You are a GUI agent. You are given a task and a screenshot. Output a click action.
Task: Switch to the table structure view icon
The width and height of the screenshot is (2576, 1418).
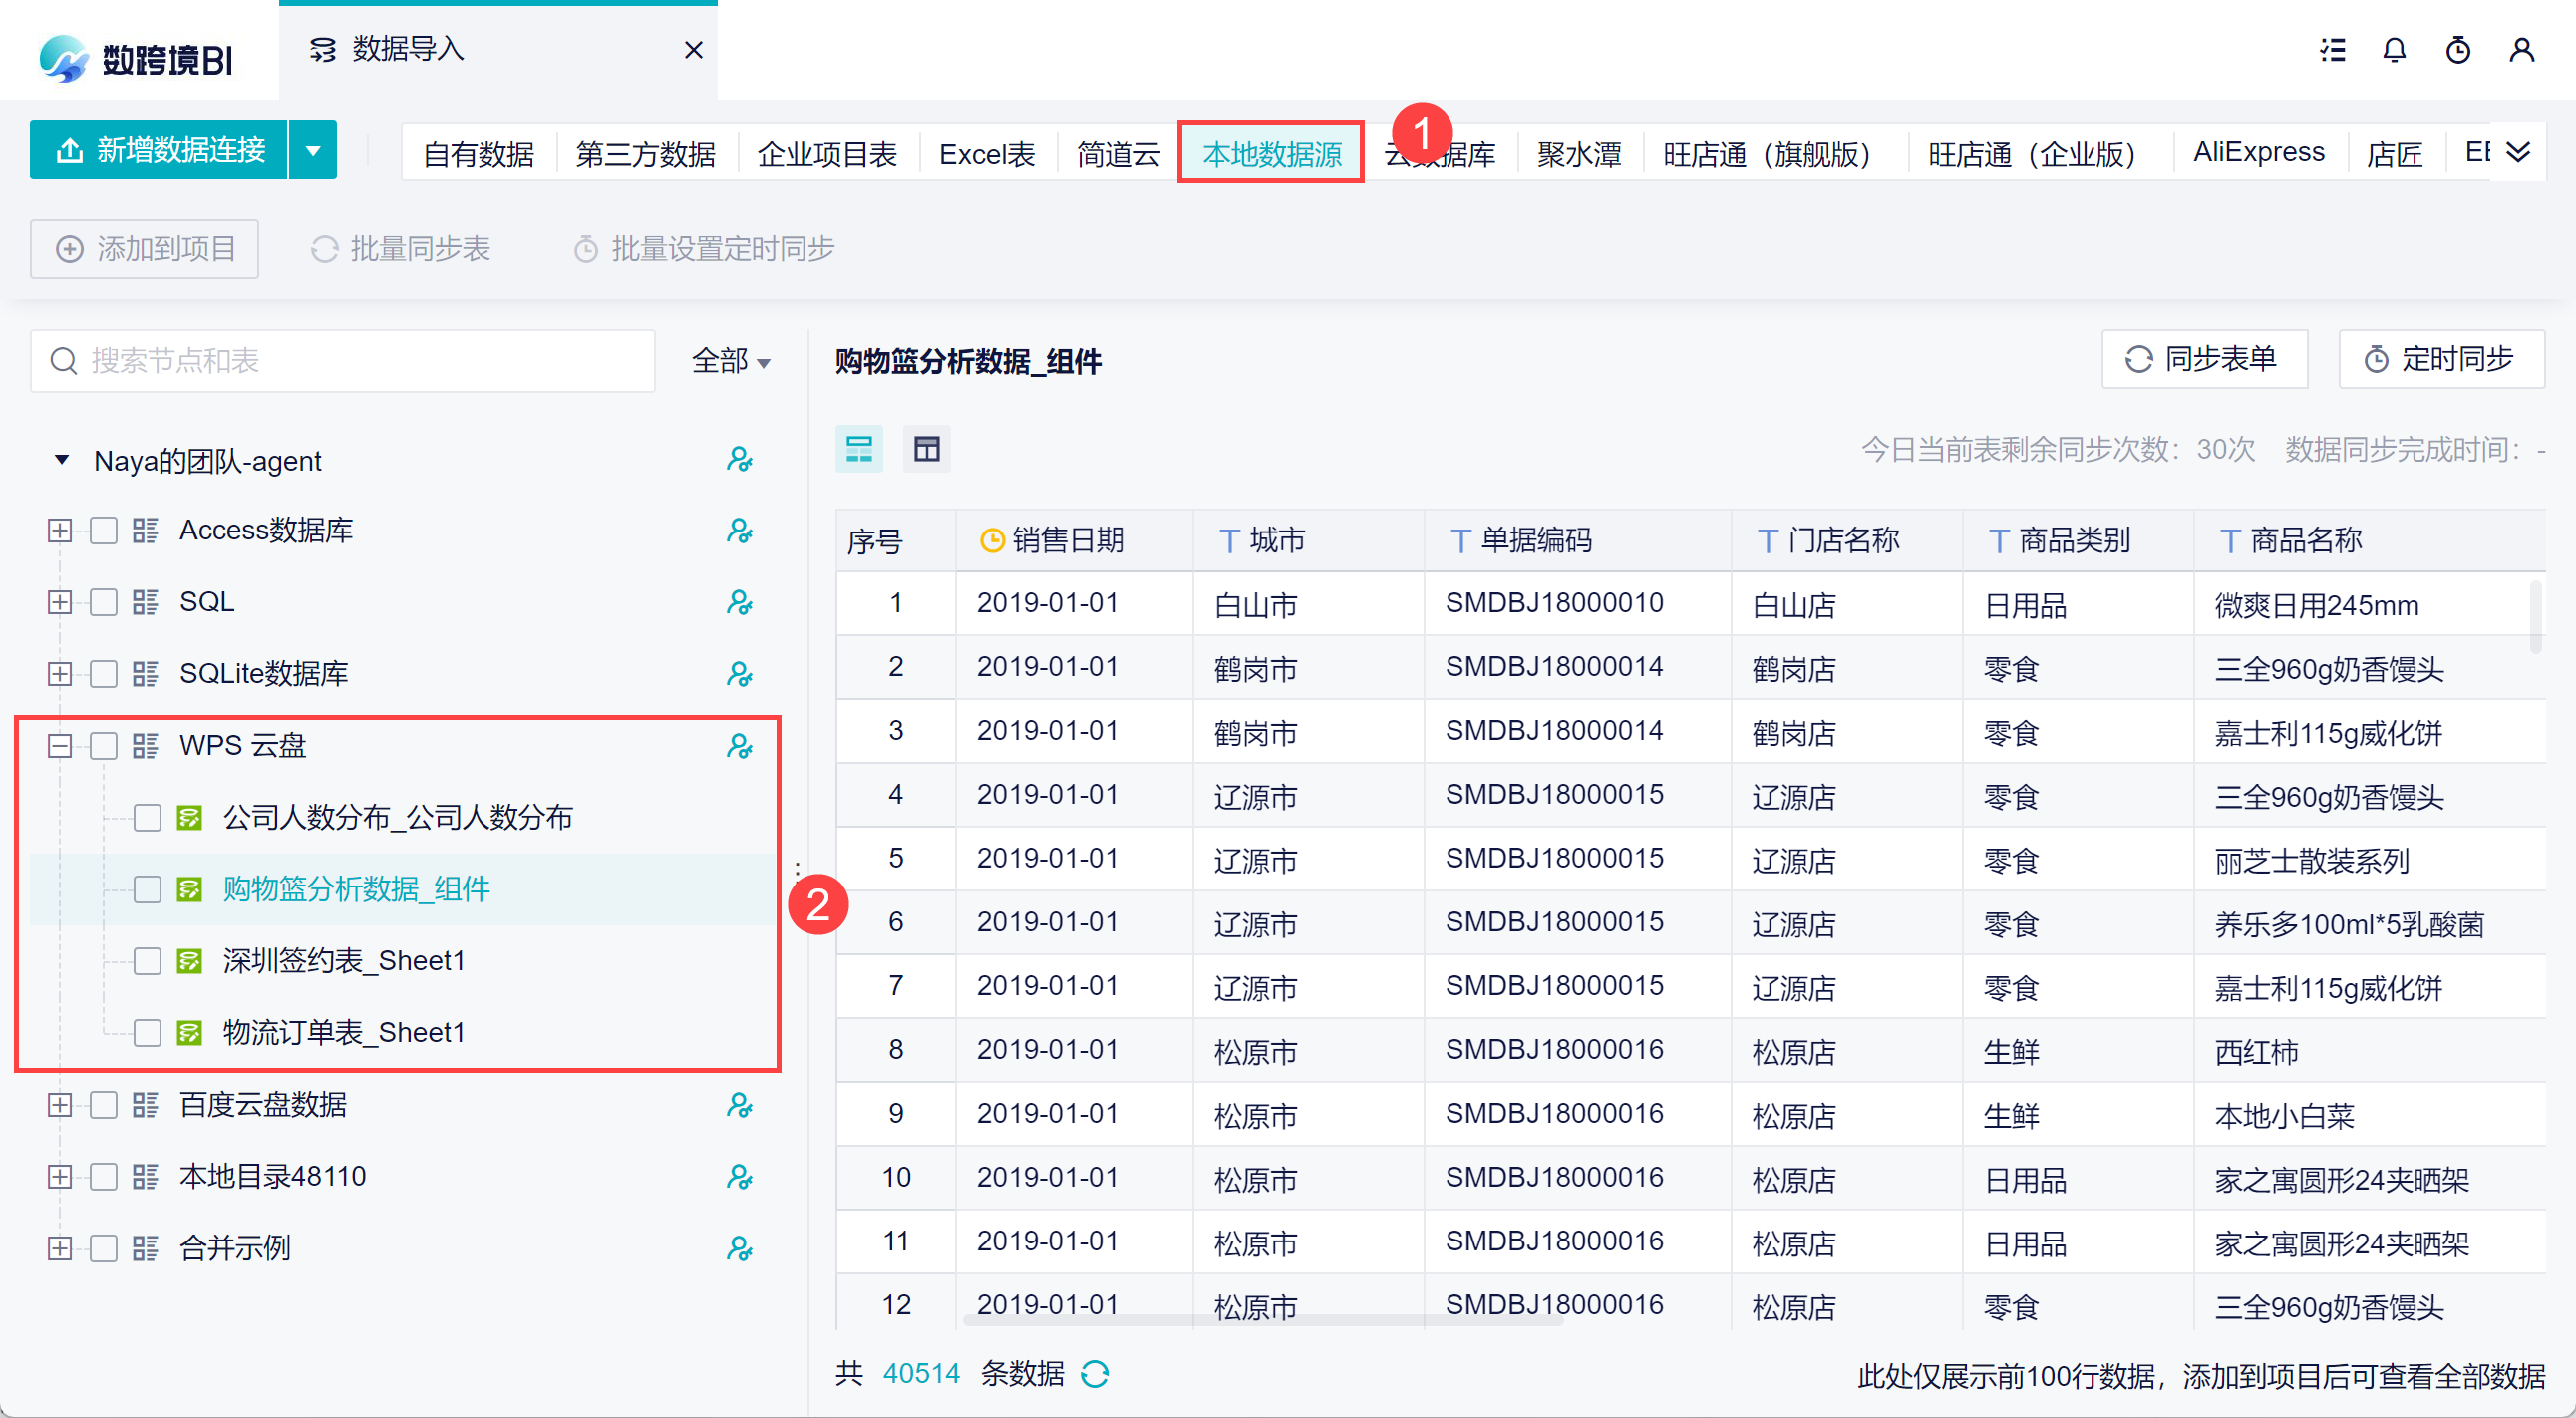(926, 449)
